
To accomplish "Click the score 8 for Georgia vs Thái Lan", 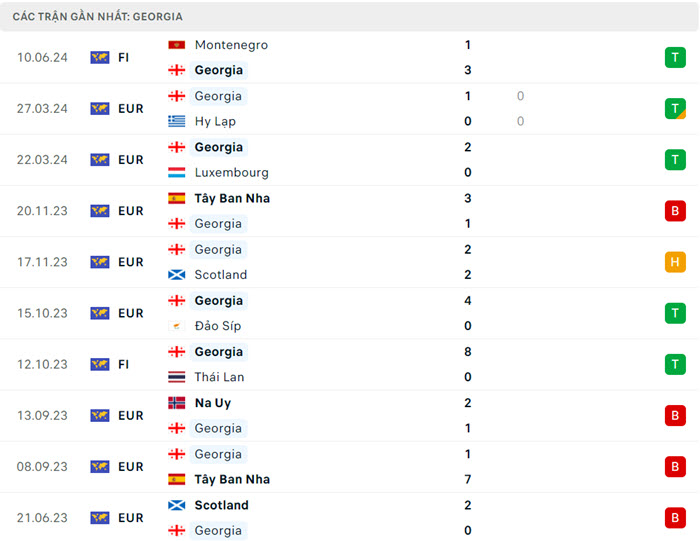I will (468, 352).
